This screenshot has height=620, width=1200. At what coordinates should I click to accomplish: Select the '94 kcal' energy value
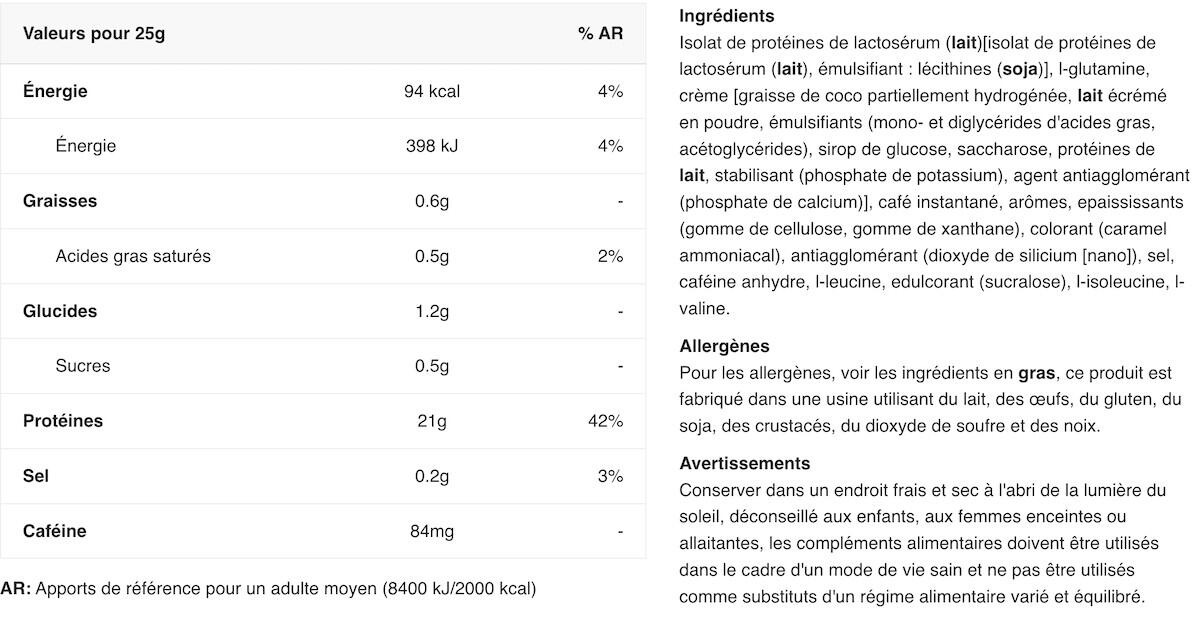pyautogui.click(x=432, y=91)
